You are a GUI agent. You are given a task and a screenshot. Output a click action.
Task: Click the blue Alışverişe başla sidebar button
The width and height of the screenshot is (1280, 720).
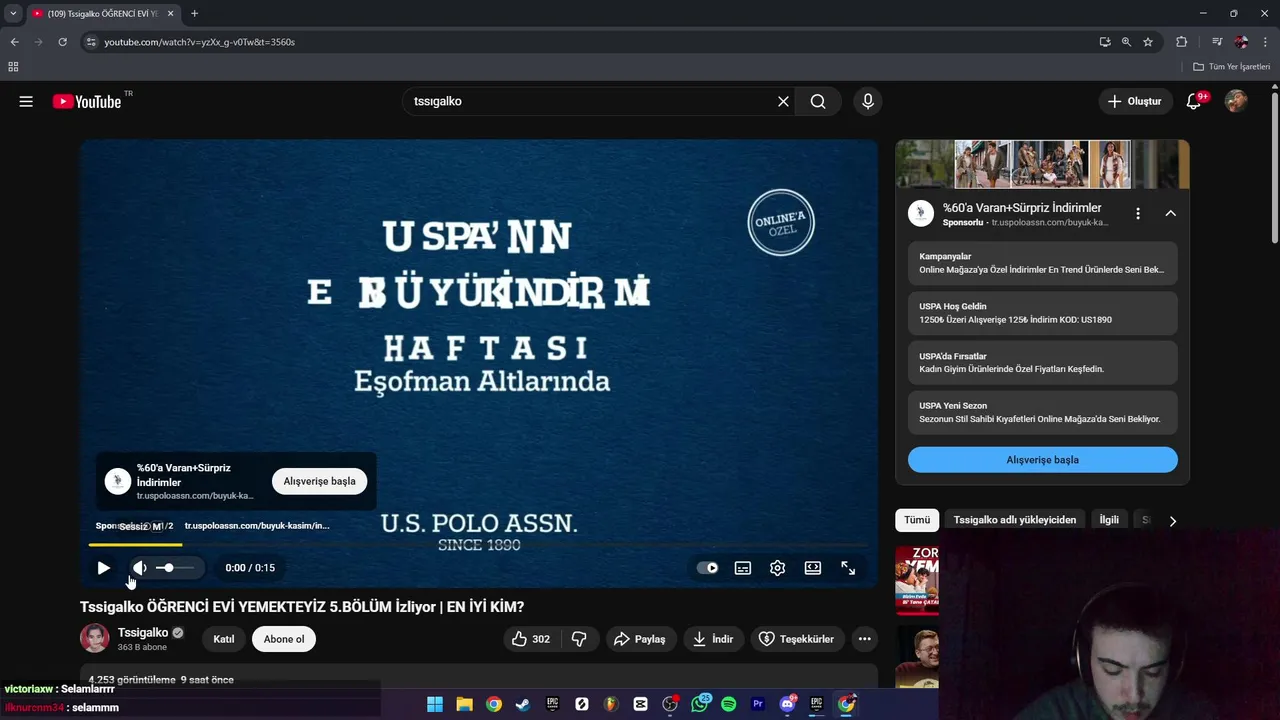(1043, 460)
